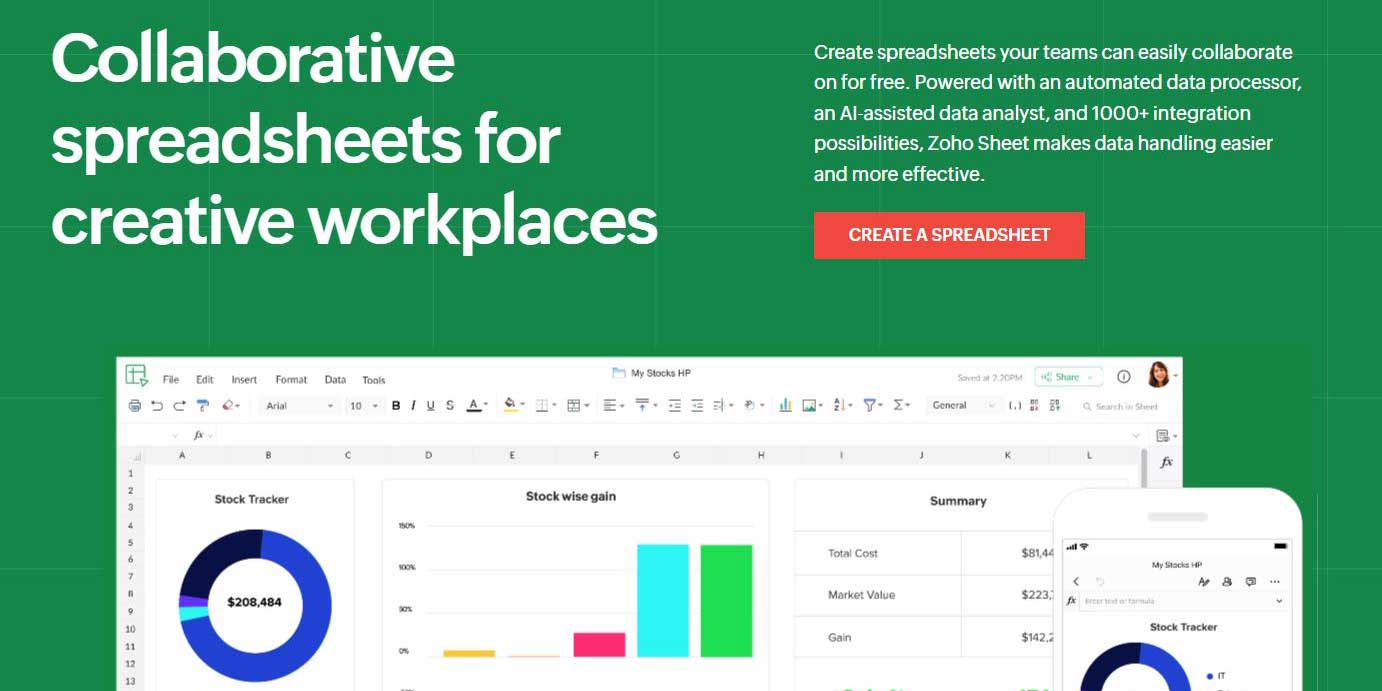The height and width of the screenshot is (691, 1382).
Task: Click the My Stocks HP document title
Action: point(660,373)
